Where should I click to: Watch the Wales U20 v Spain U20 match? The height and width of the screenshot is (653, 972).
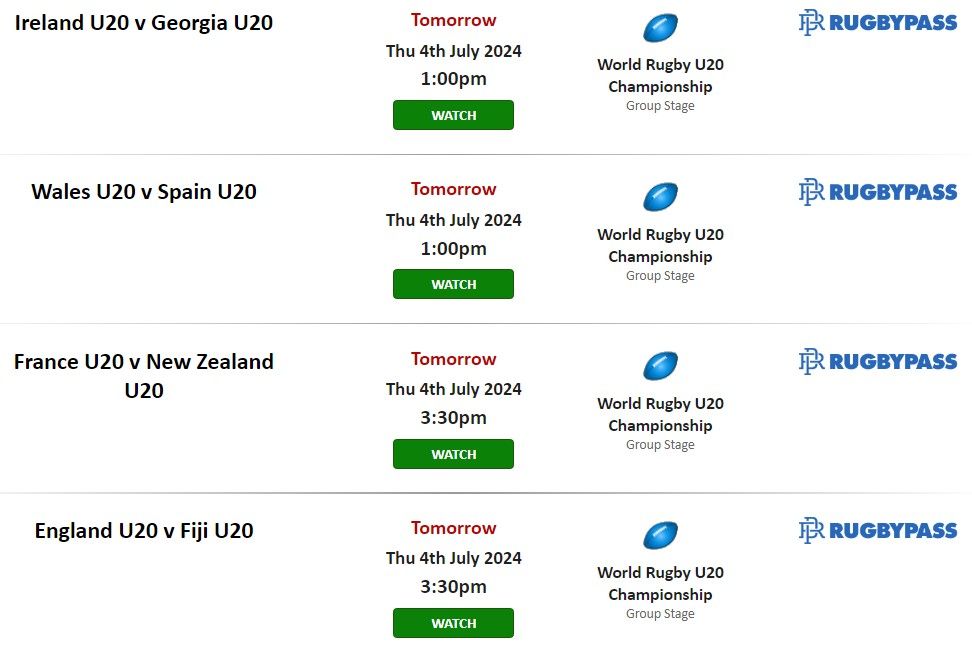pyautogui.click(x=453, y=284)
